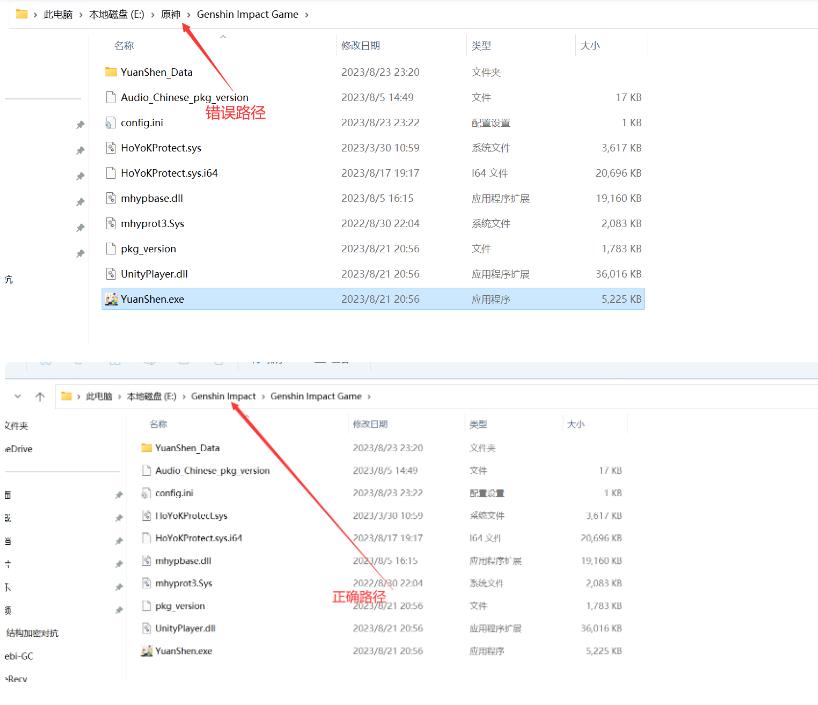Expand chevron after Genshin Impact Game in bottom address bar

click(x=369, y=397)
